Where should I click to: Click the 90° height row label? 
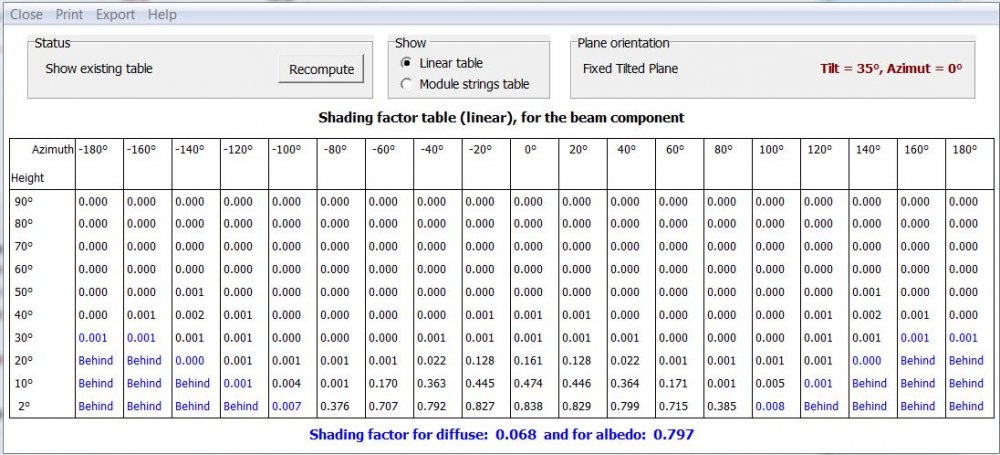tap(24, 201)
